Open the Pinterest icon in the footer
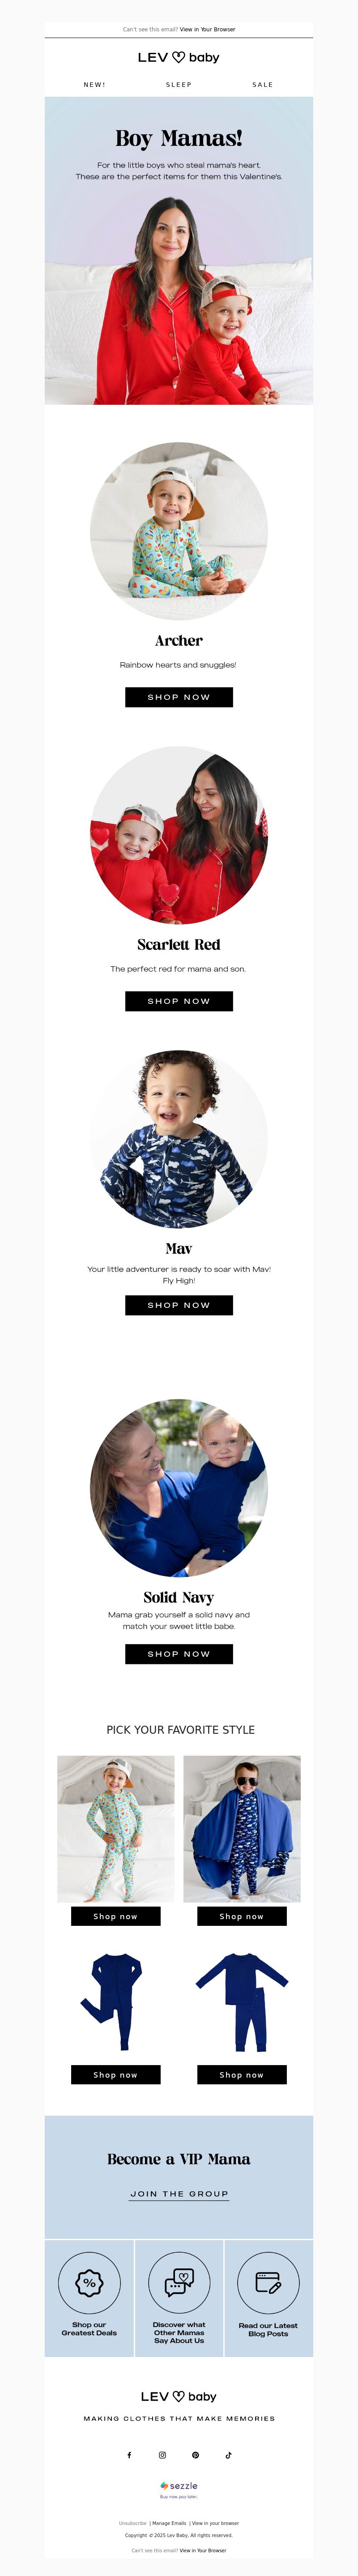Screen dimensions: 358x2576 [195, 2454]
